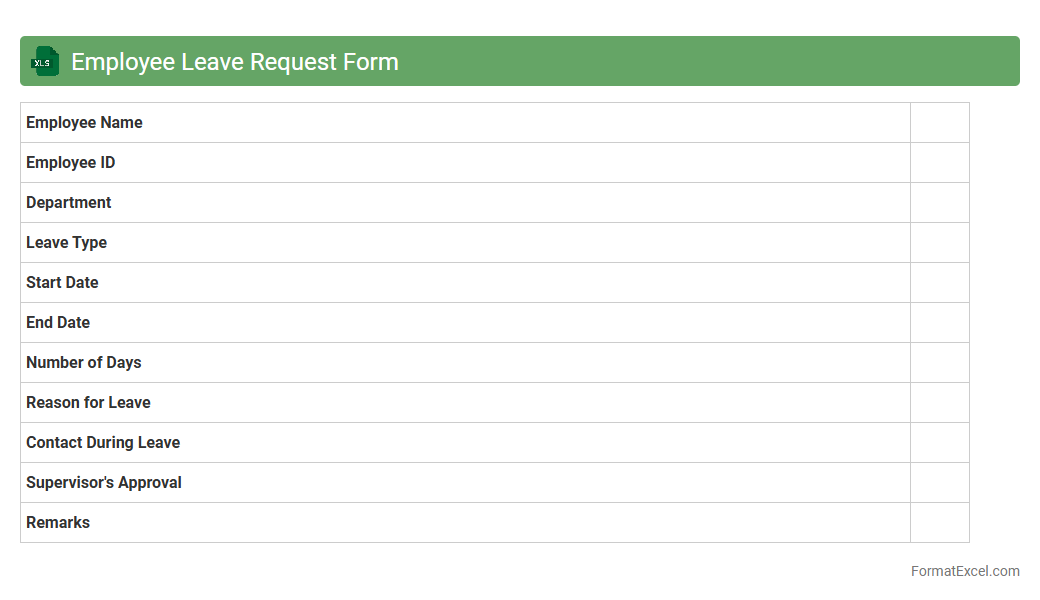Click the blank field next to Employee ID
Image resolution: width=1040 pixels, height=600 pixels.
coord(939,163)
